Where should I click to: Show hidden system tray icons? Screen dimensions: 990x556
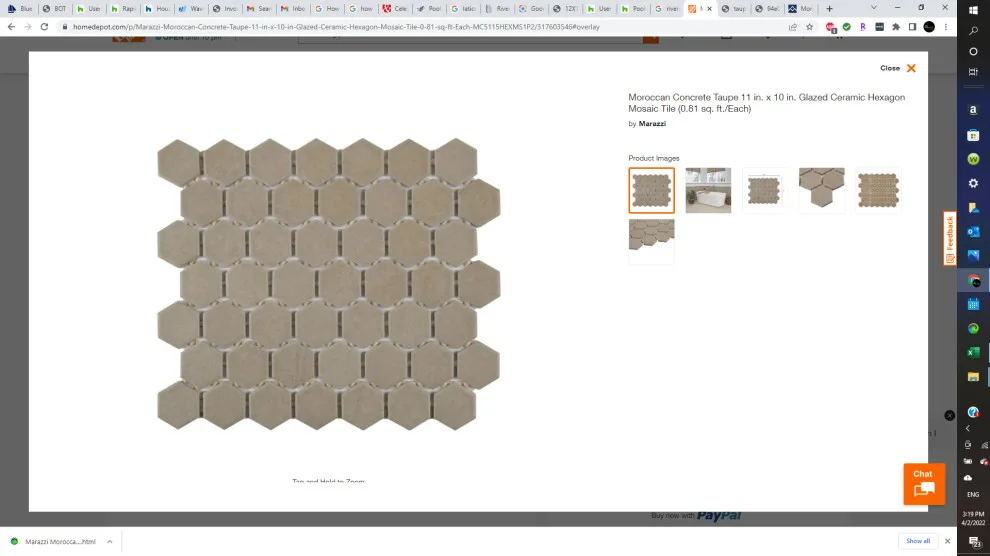click(x=967, y=429)
